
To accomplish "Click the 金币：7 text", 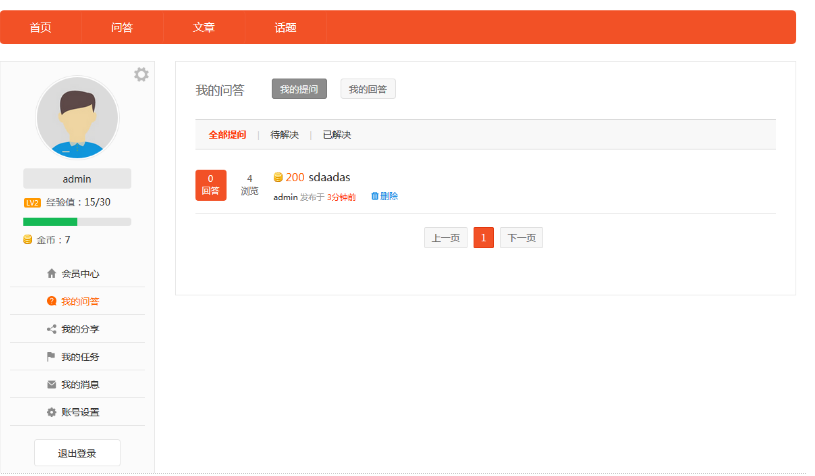I will [x=53, y=240].
